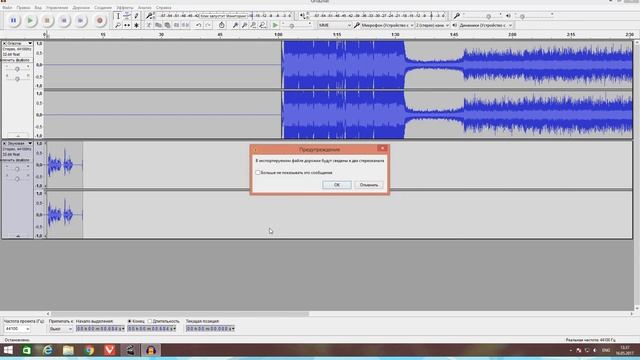The height and width of the screenshot is (360, 640).
Task: Click the Copy icon in edit toolbar
Action: tap(158, 25)
